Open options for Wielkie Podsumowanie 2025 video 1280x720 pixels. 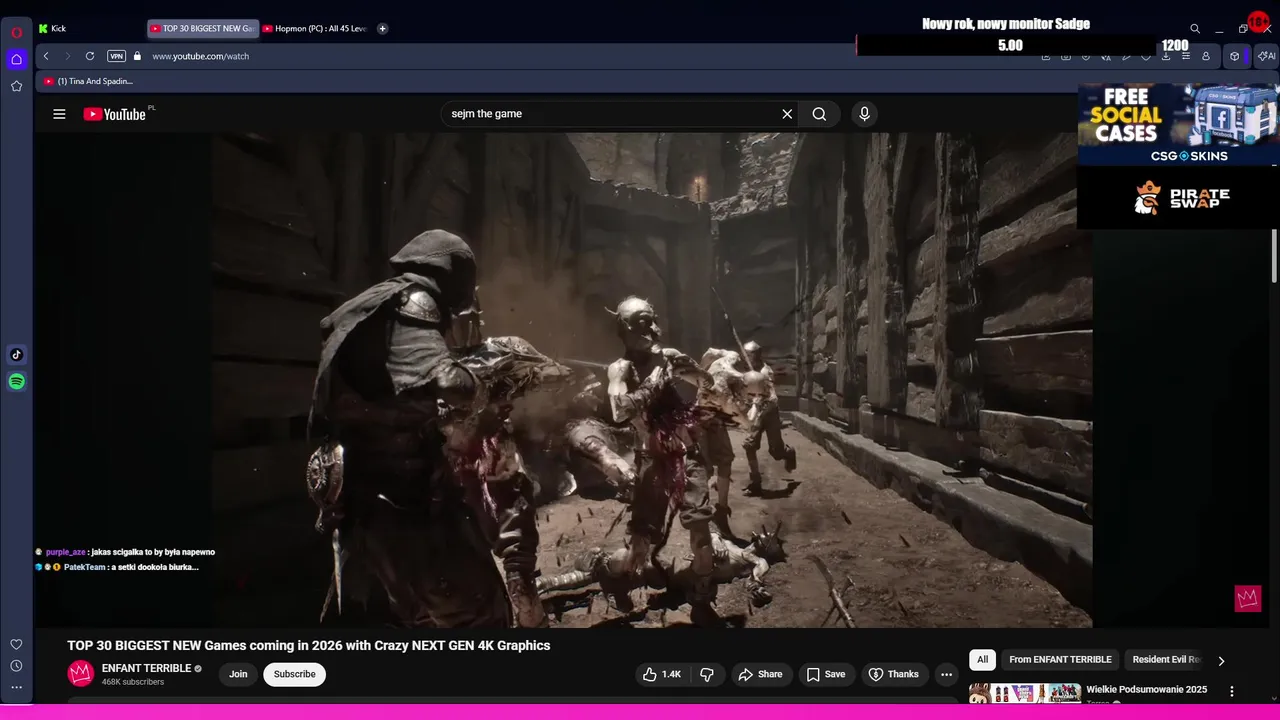1231,691
